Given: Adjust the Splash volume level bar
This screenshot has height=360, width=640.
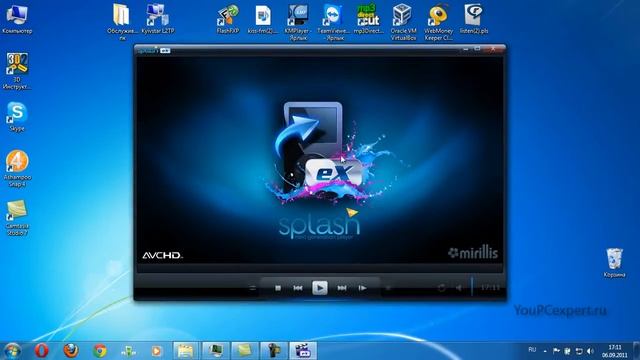Looking at the screenshot, I should (x=472, y=287).
